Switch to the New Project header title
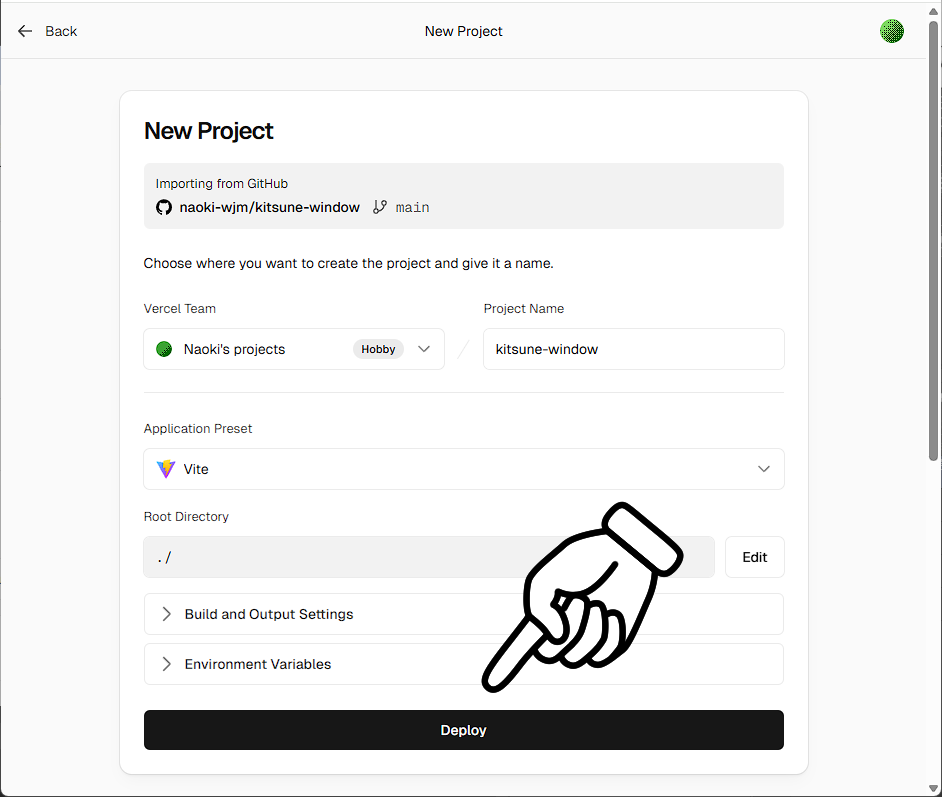Screen dimensions: 942x797 click(463, 31)
